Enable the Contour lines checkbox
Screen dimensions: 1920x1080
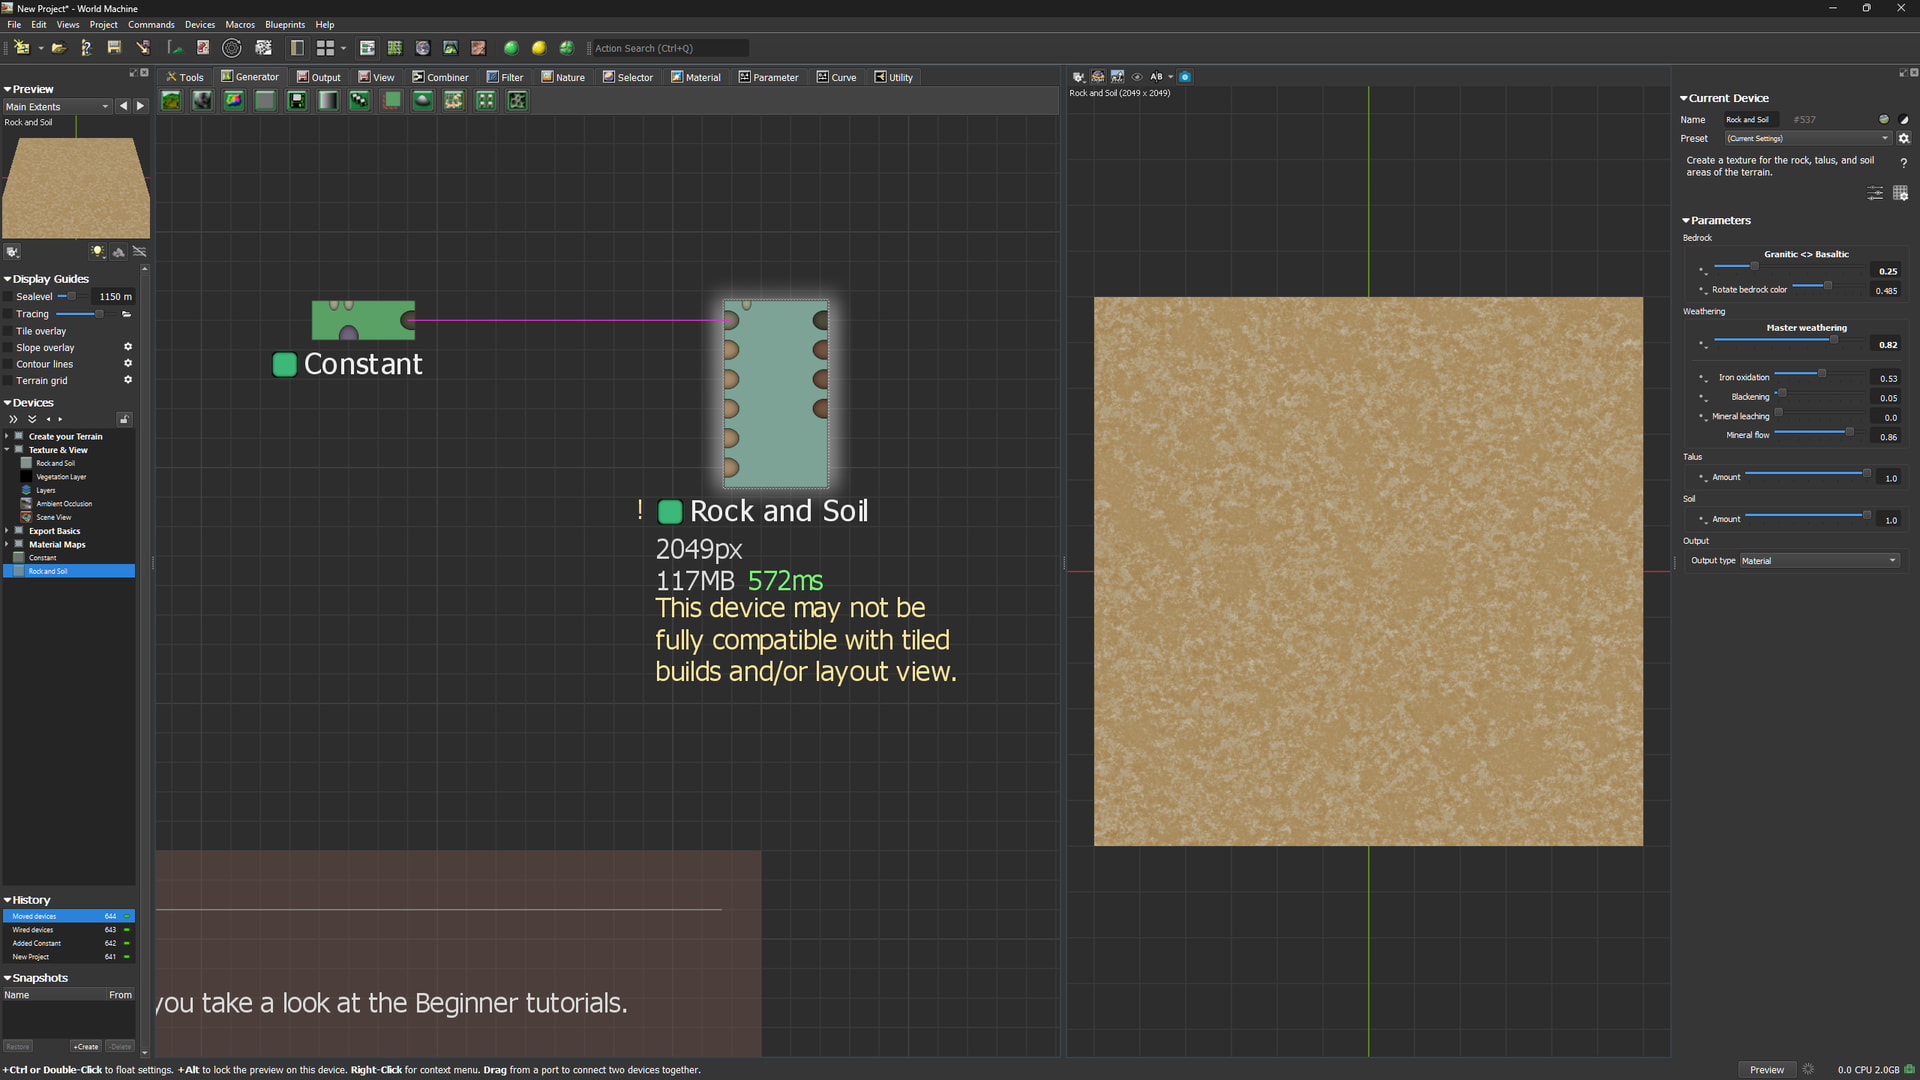9,364
